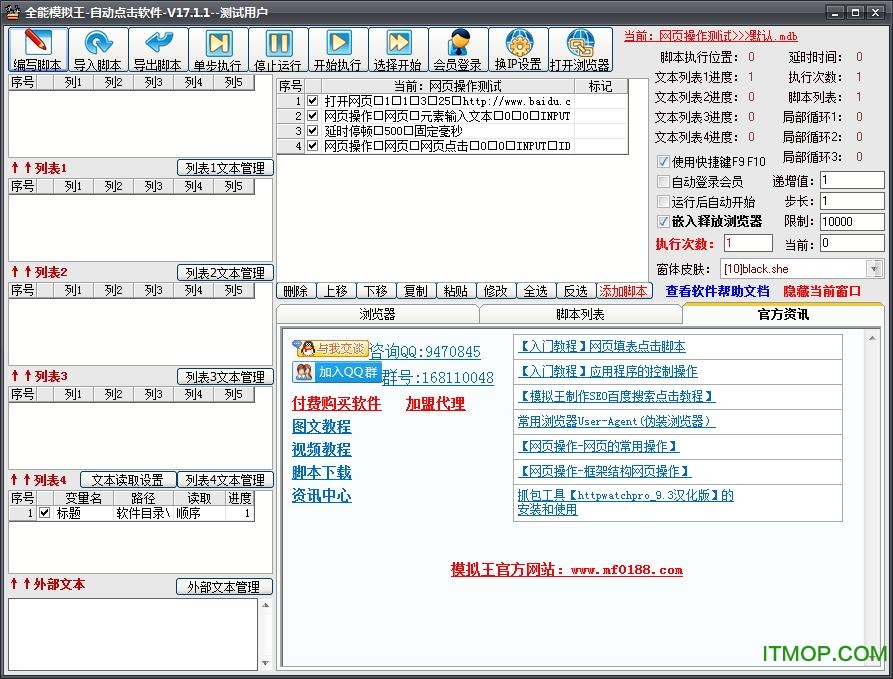The height and width of the screenshot is (679, 893).
Task: Uncheck script step 2 元素输入文本
Action: click(312, 116)
